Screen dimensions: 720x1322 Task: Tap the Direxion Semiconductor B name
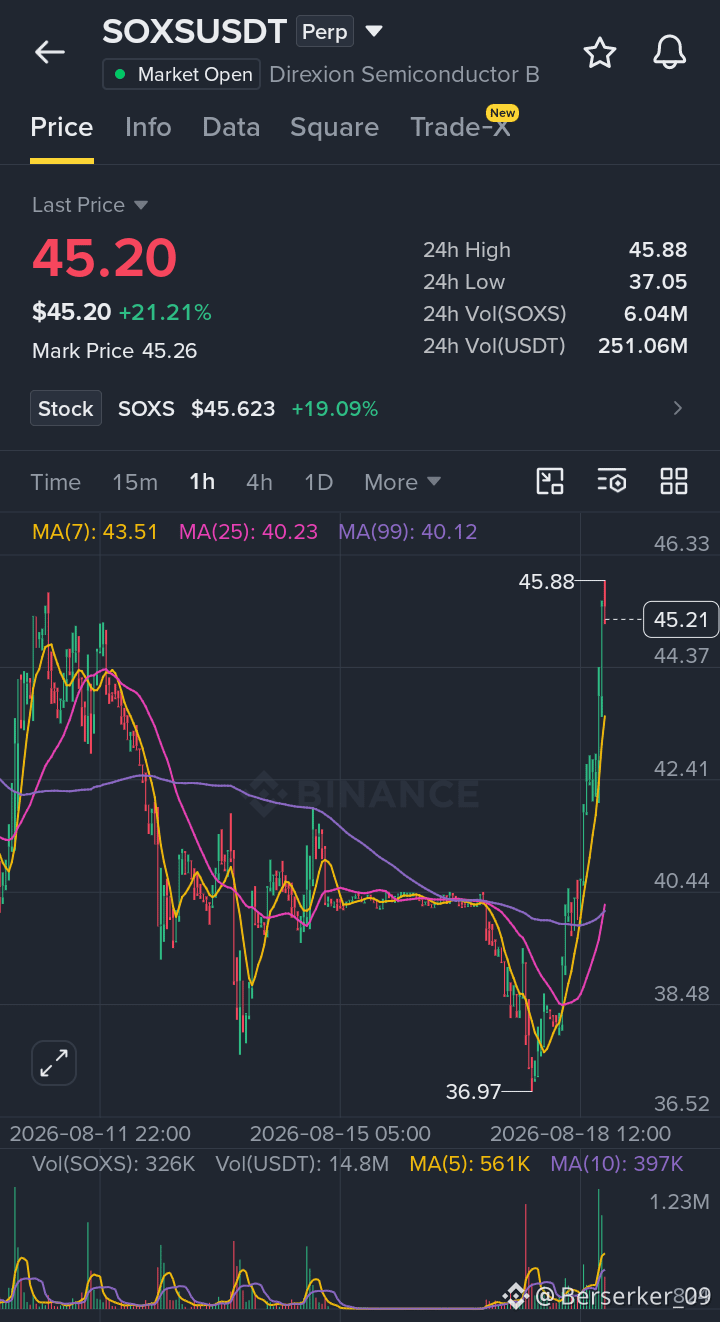click(x=405, y=75)
